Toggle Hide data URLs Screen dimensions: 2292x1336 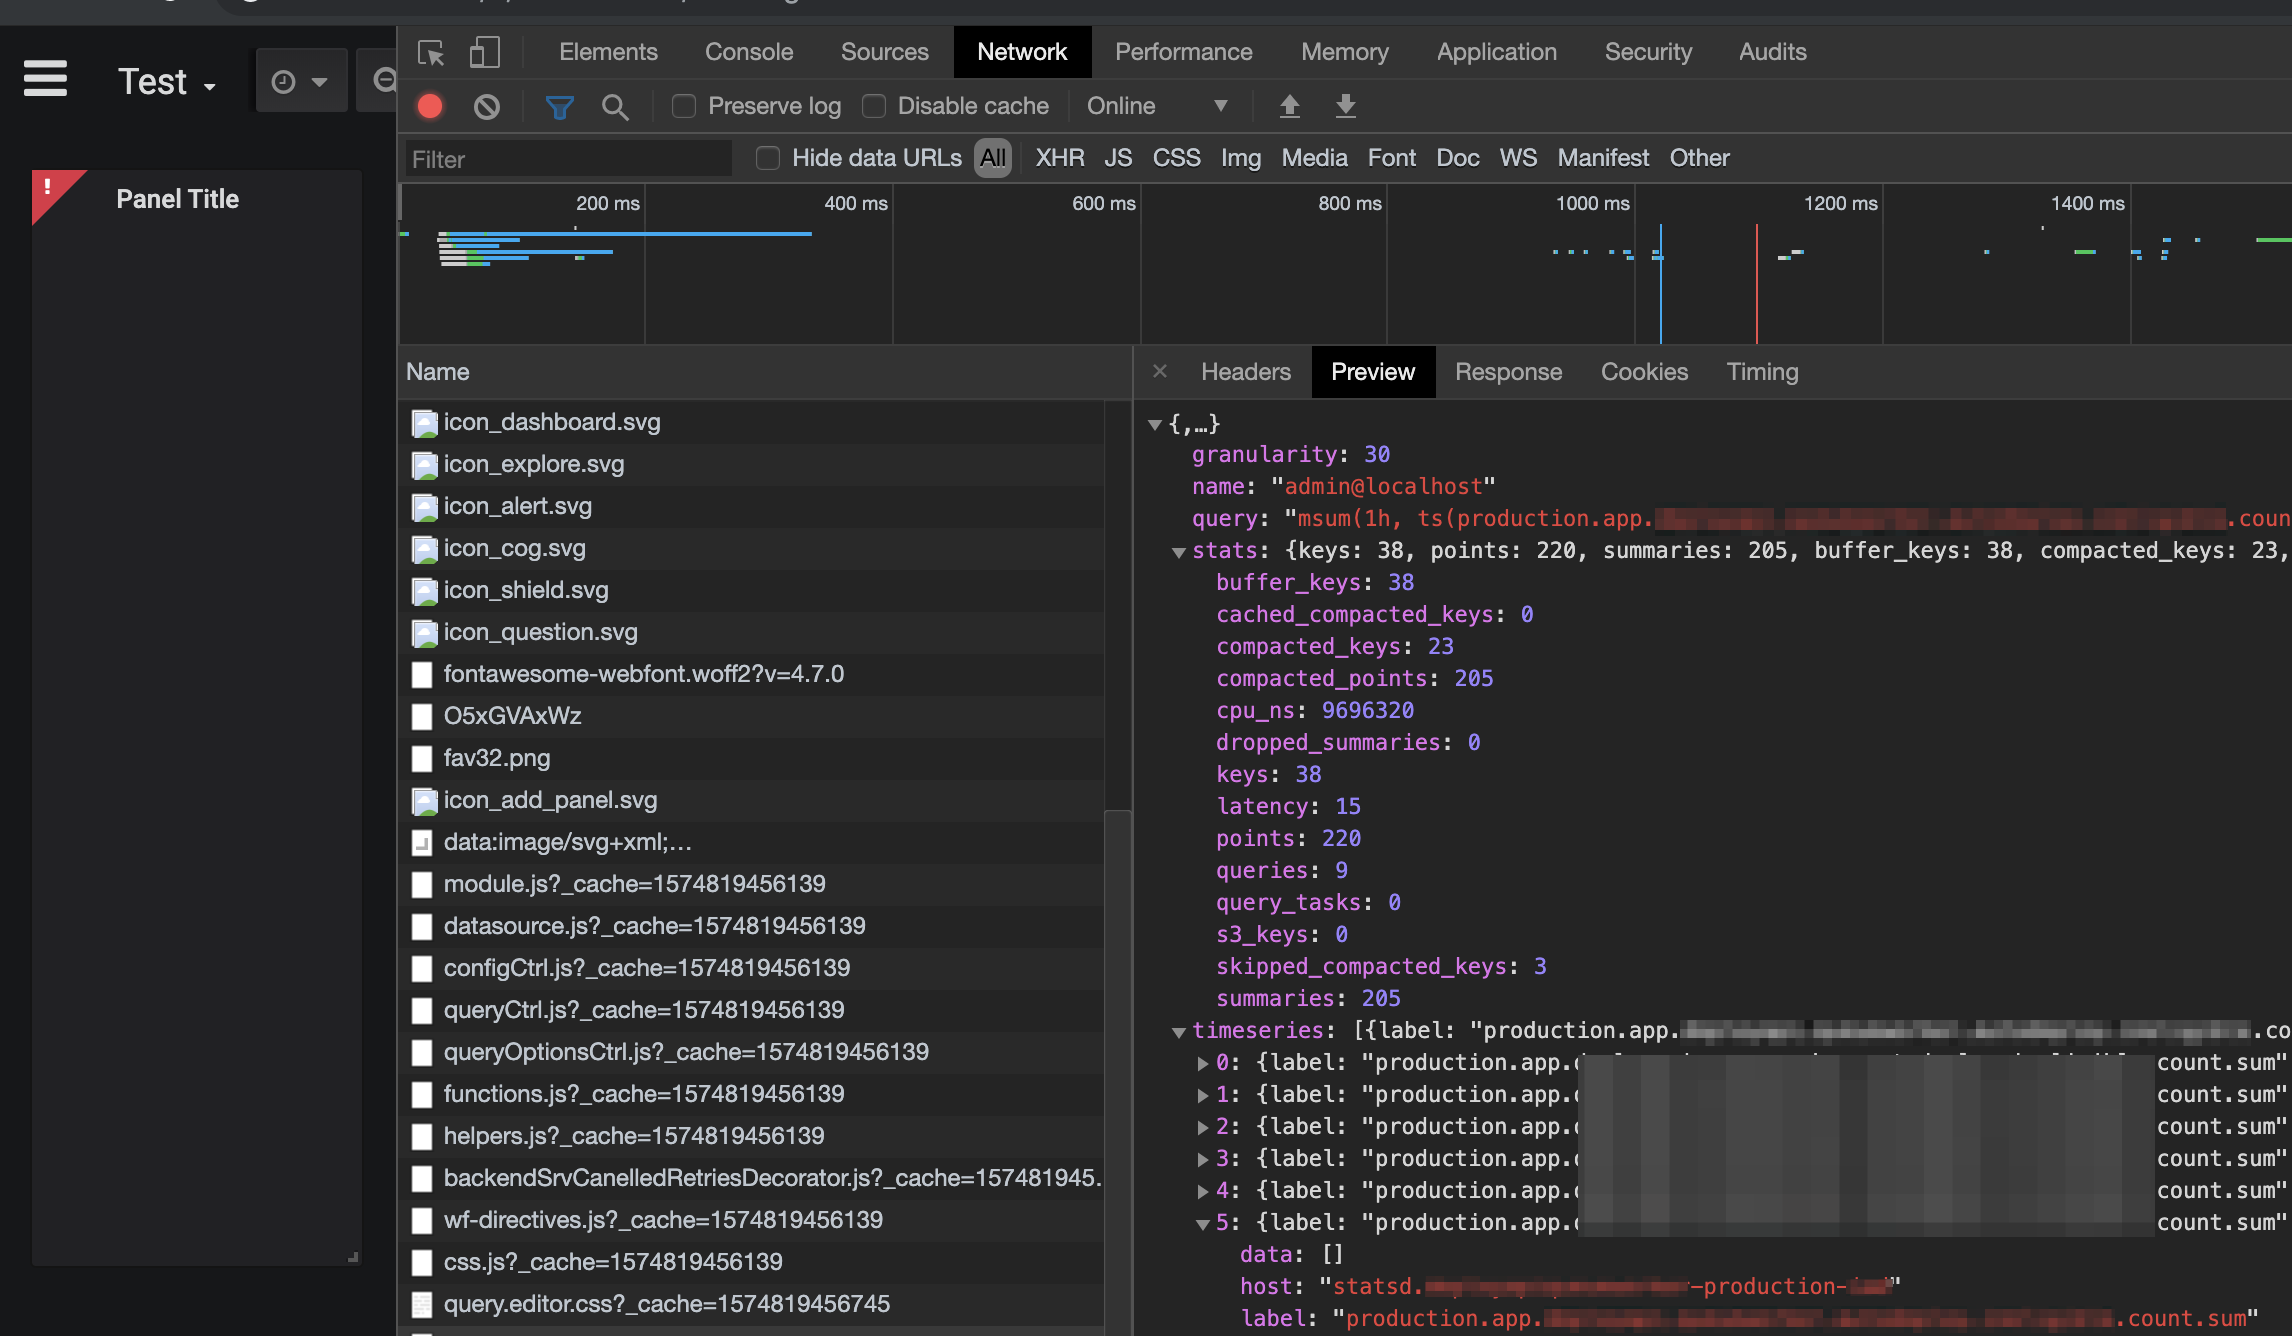pyautogui.click(x=767, y=157)
